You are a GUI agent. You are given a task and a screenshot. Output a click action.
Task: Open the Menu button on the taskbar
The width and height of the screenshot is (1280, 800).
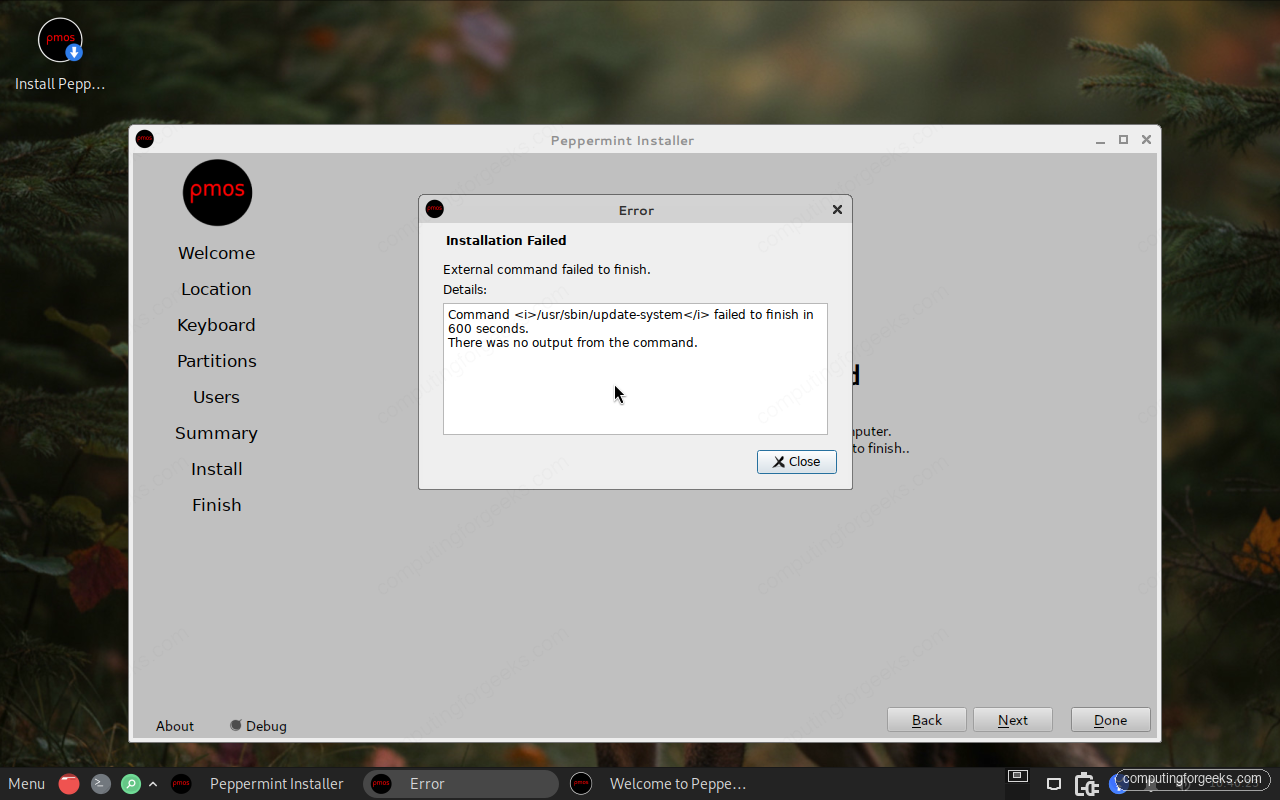click(27, 784)
